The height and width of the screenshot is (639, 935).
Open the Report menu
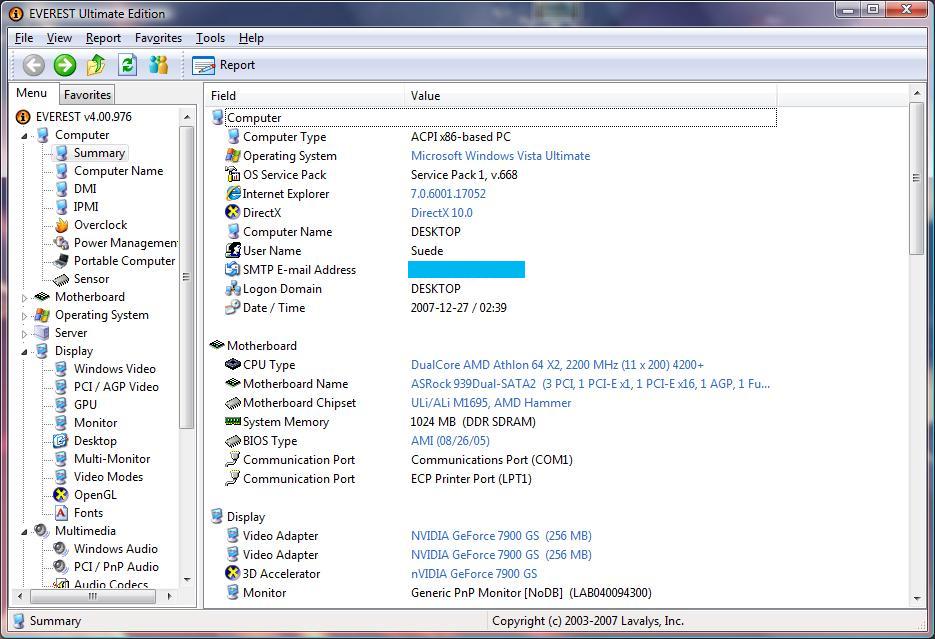click(x=103, y=38)
